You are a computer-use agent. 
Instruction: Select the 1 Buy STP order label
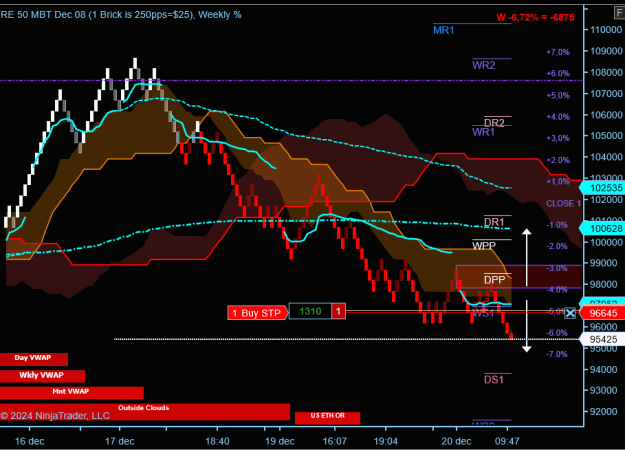[x=257, y=313]
